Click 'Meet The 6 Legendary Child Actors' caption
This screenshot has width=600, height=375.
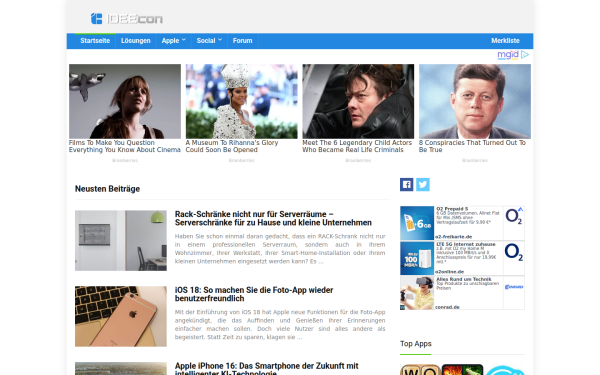point(357,146)
